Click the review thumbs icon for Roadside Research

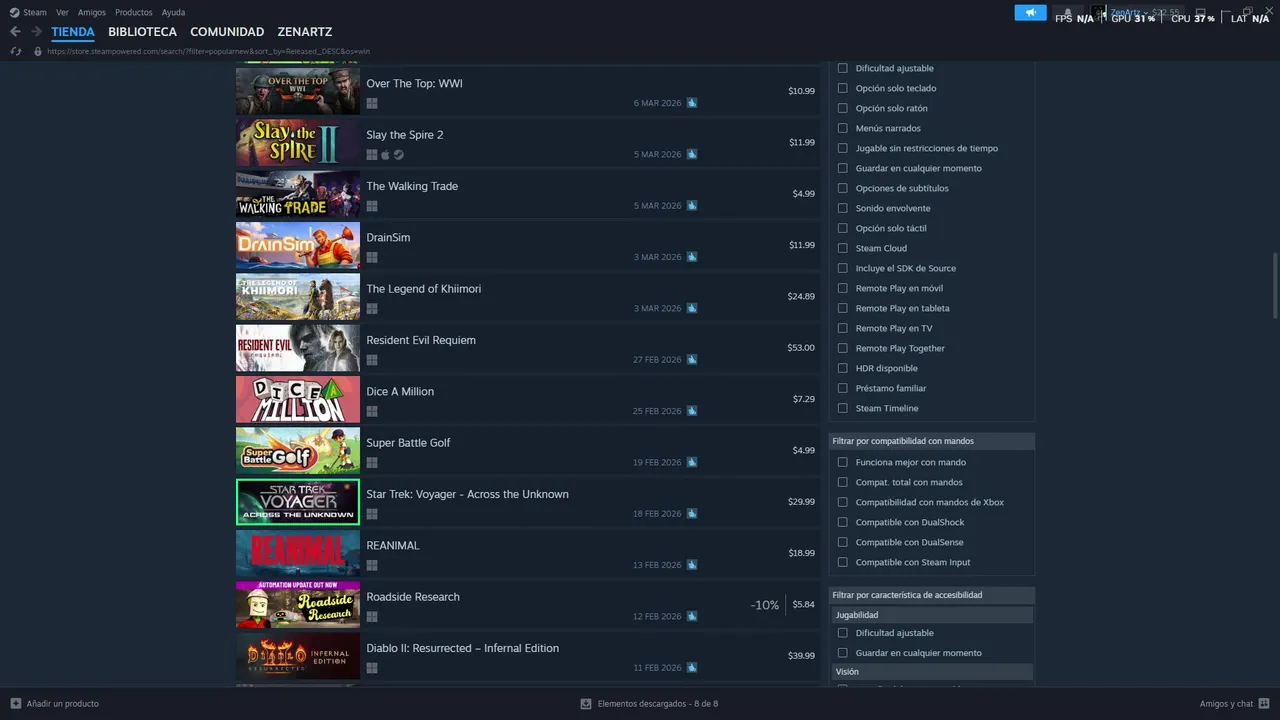pos(692,616)
